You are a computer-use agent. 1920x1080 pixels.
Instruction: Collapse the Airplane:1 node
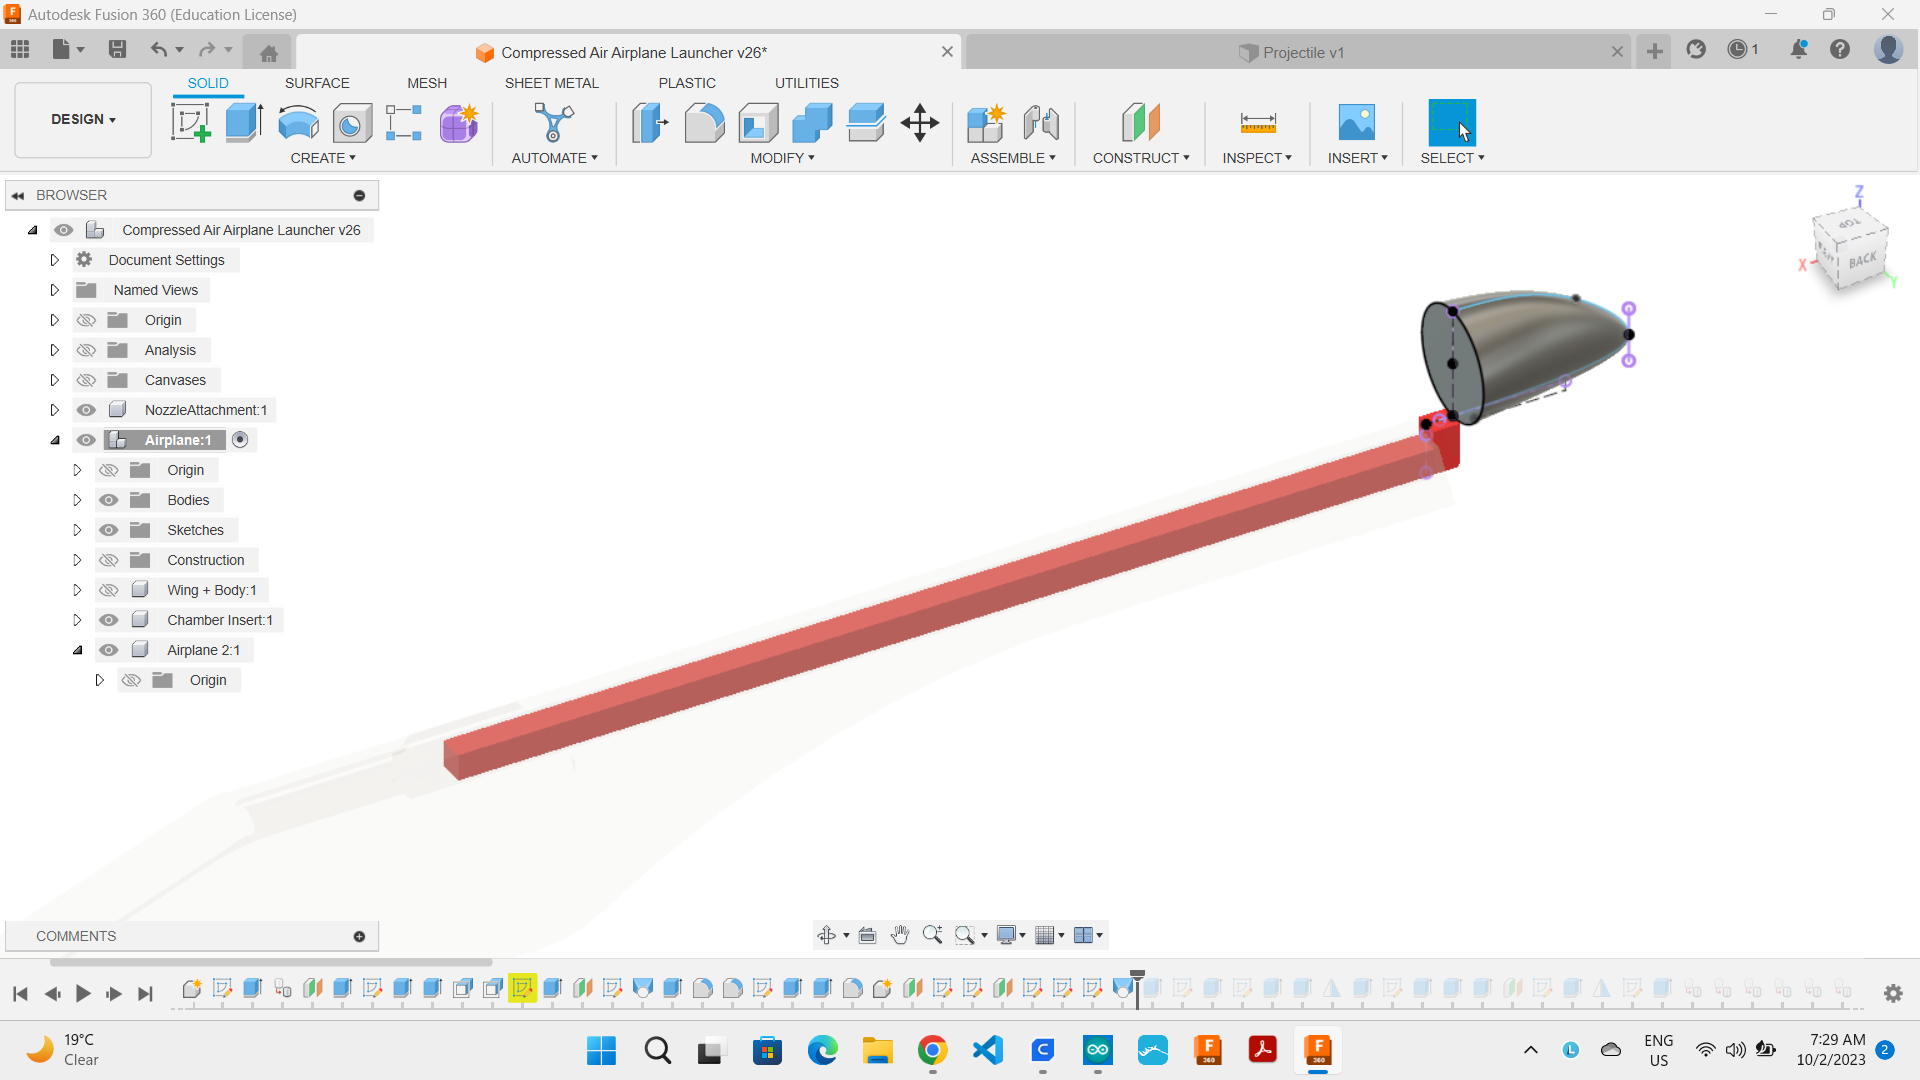point(55,440)
